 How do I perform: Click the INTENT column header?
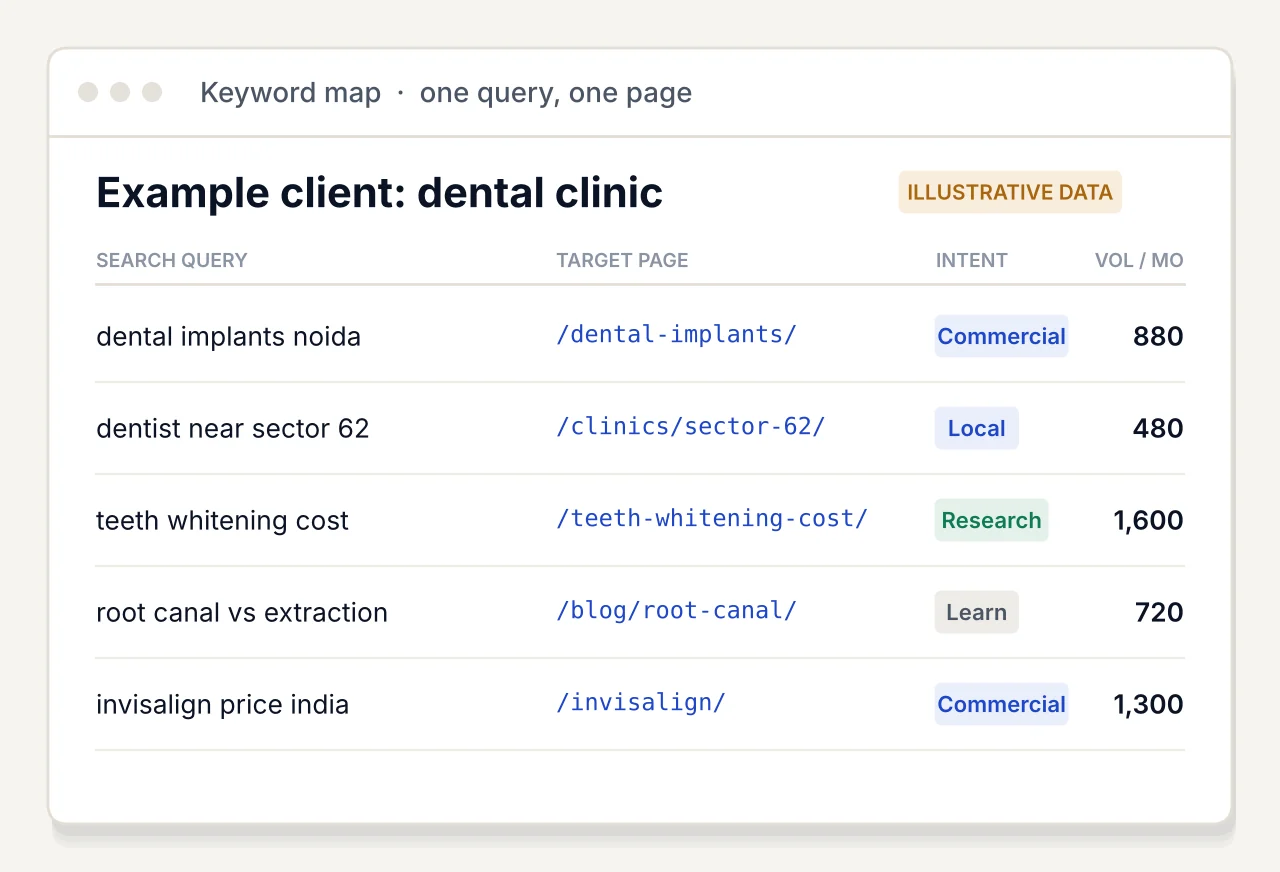click(971, 260)
